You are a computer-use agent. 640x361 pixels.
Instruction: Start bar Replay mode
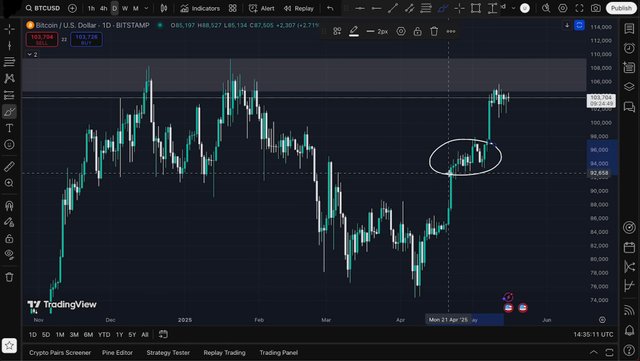point(299,8)
